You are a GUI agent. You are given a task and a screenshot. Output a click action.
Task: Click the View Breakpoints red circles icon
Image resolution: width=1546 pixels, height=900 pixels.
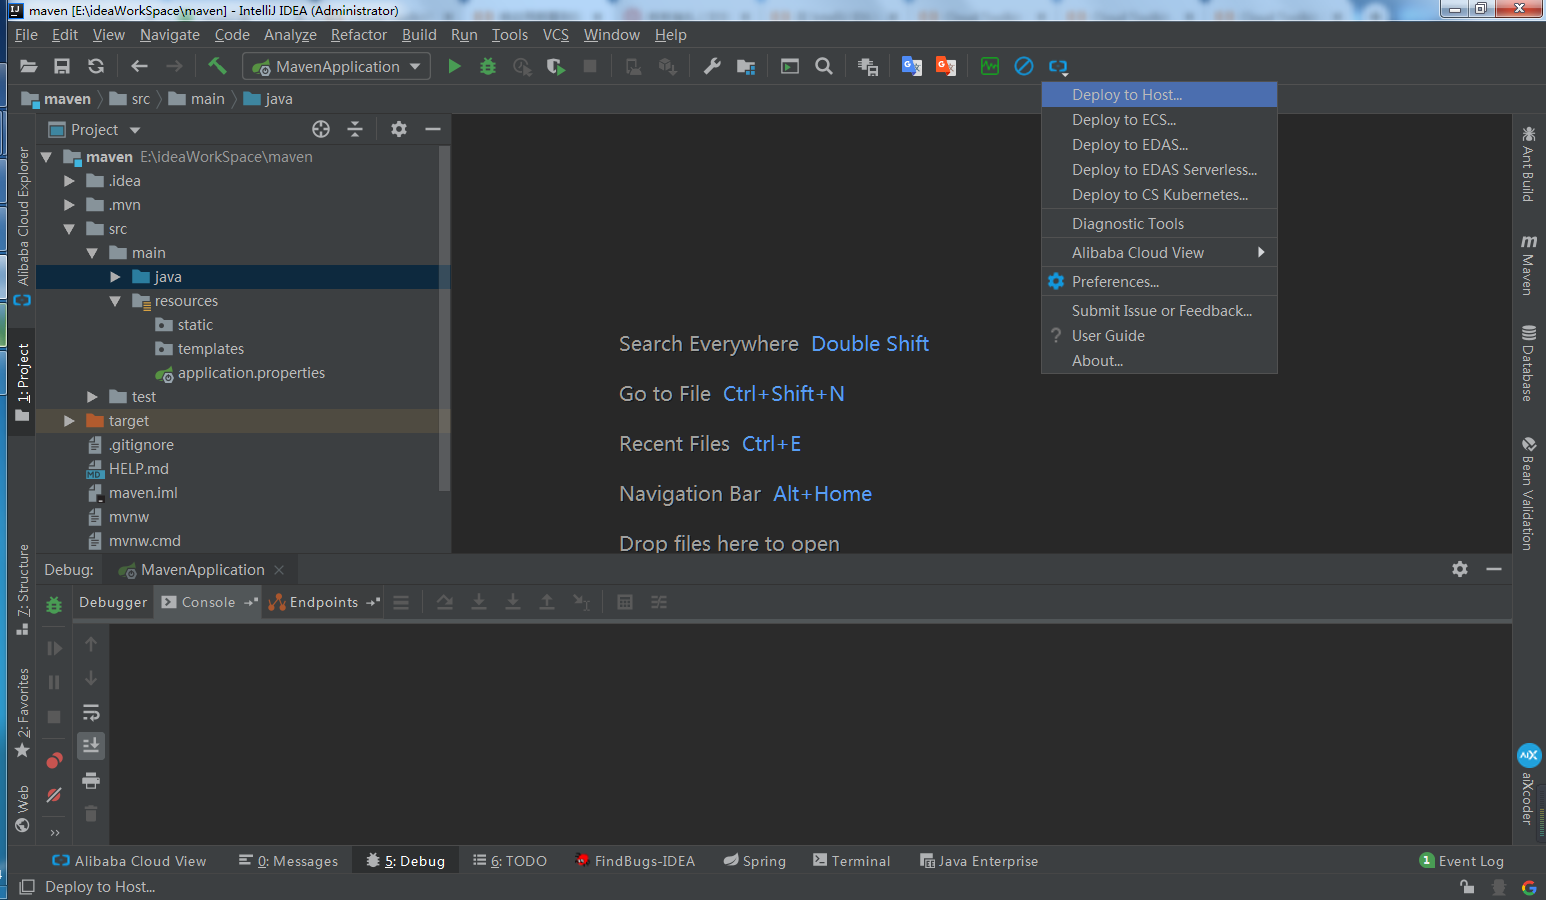pos(54,761)
